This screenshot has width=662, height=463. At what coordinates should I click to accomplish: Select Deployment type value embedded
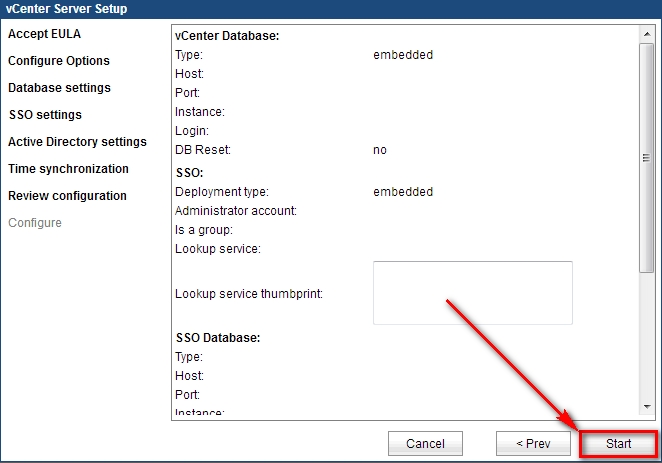[403, 192]
